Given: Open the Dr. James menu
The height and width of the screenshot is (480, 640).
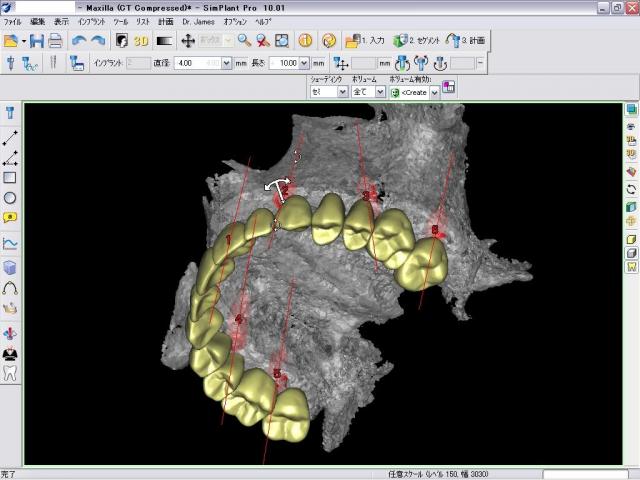Looking at the screenshot, I should point(199,21).
